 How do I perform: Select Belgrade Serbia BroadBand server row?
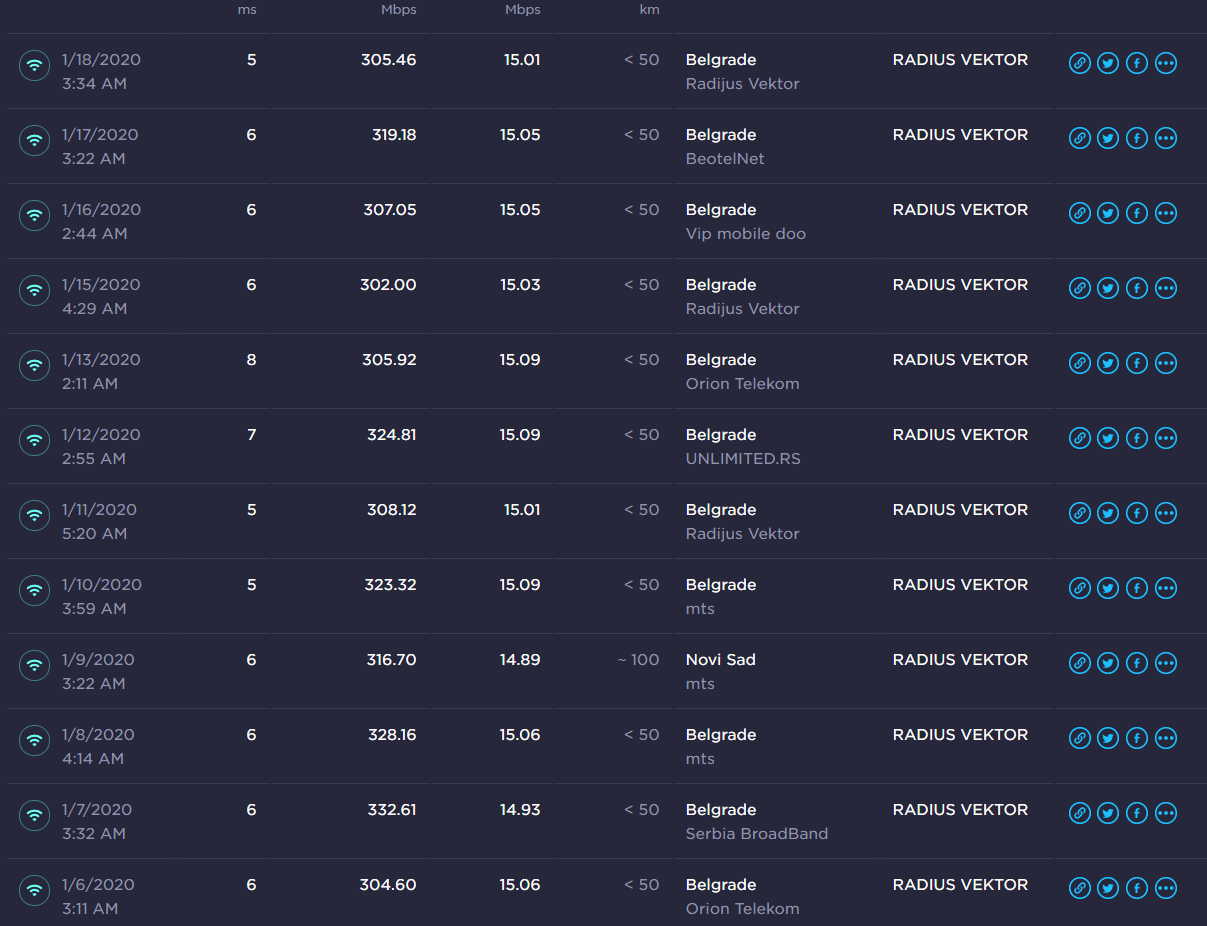coord(756,821)
